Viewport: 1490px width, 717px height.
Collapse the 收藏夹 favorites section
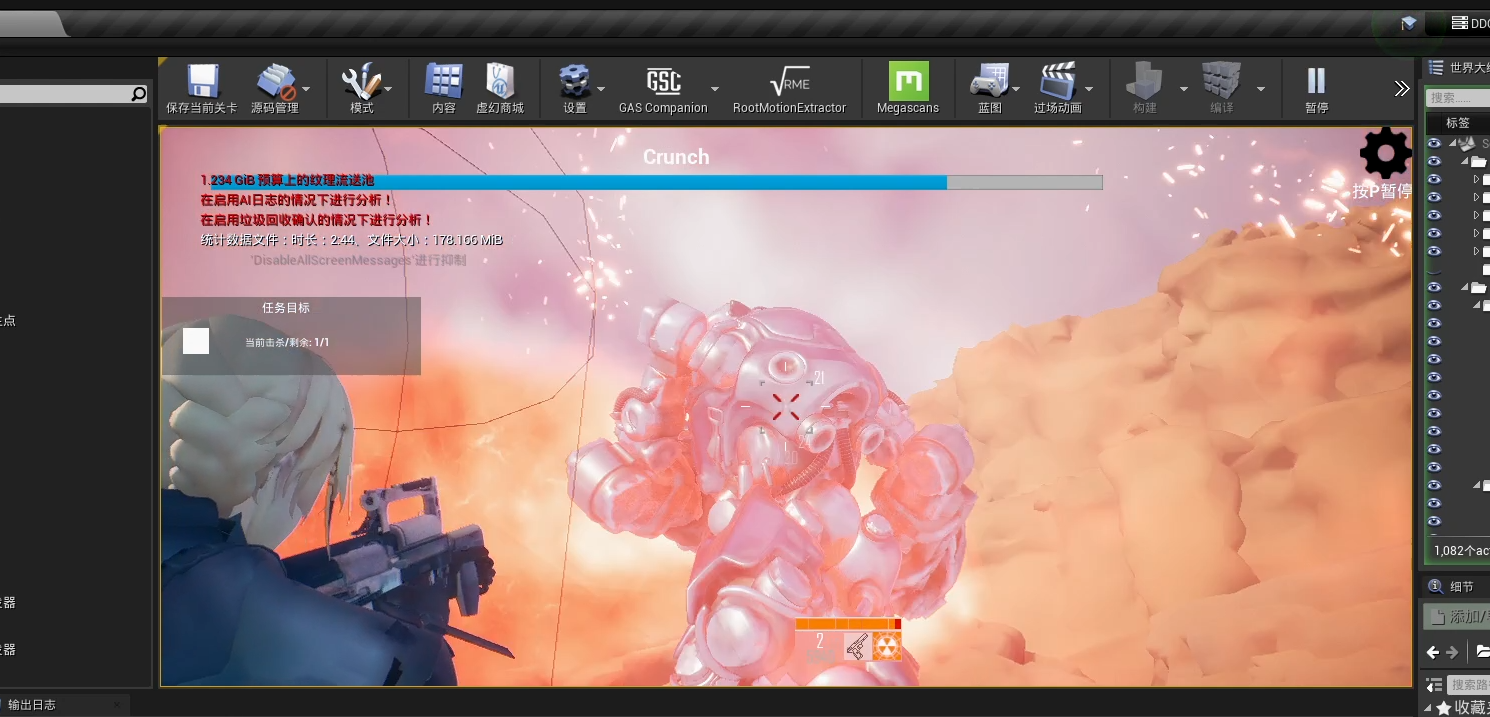1429,708
